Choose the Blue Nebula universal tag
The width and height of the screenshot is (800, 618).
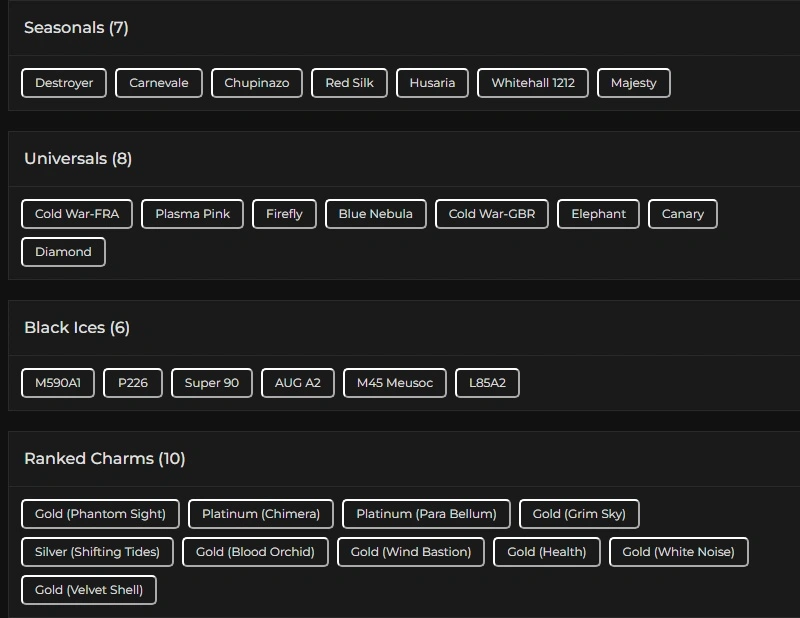tap(376, 214)
